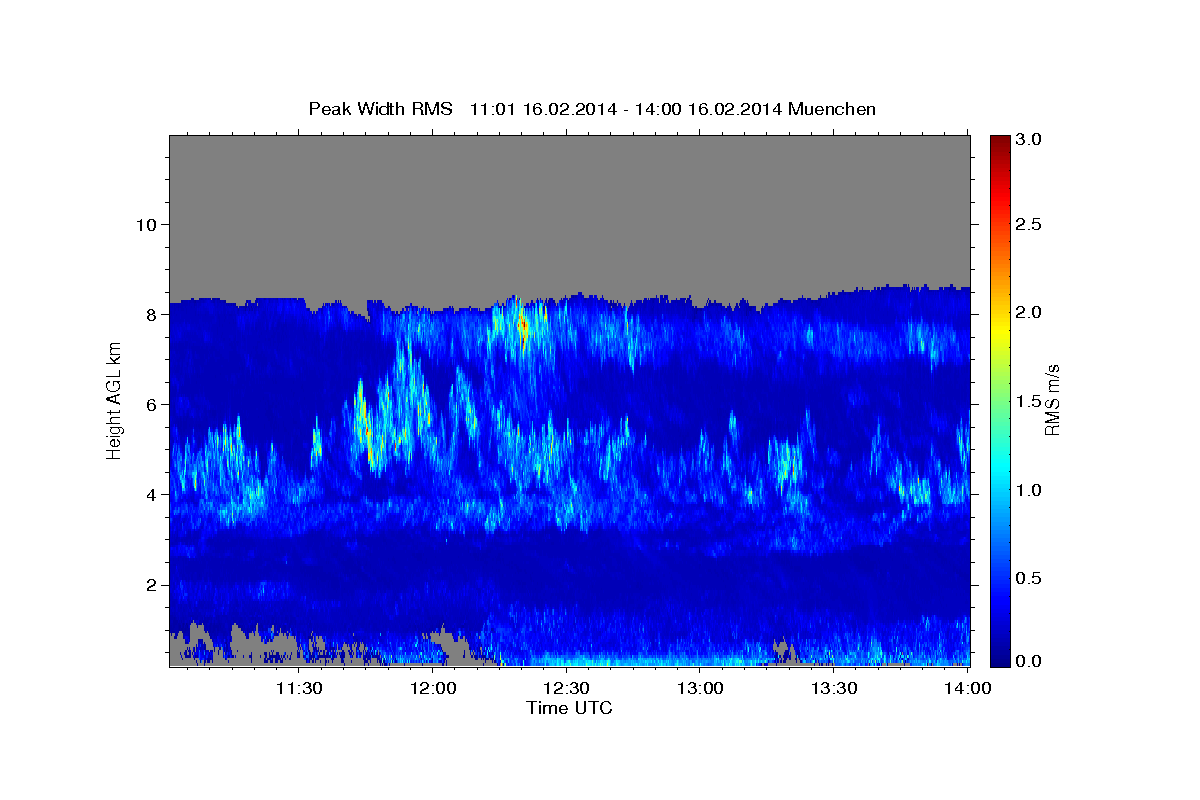
Task: Click the colorbar value 0.5
Action: click(x=1029, y=578)
